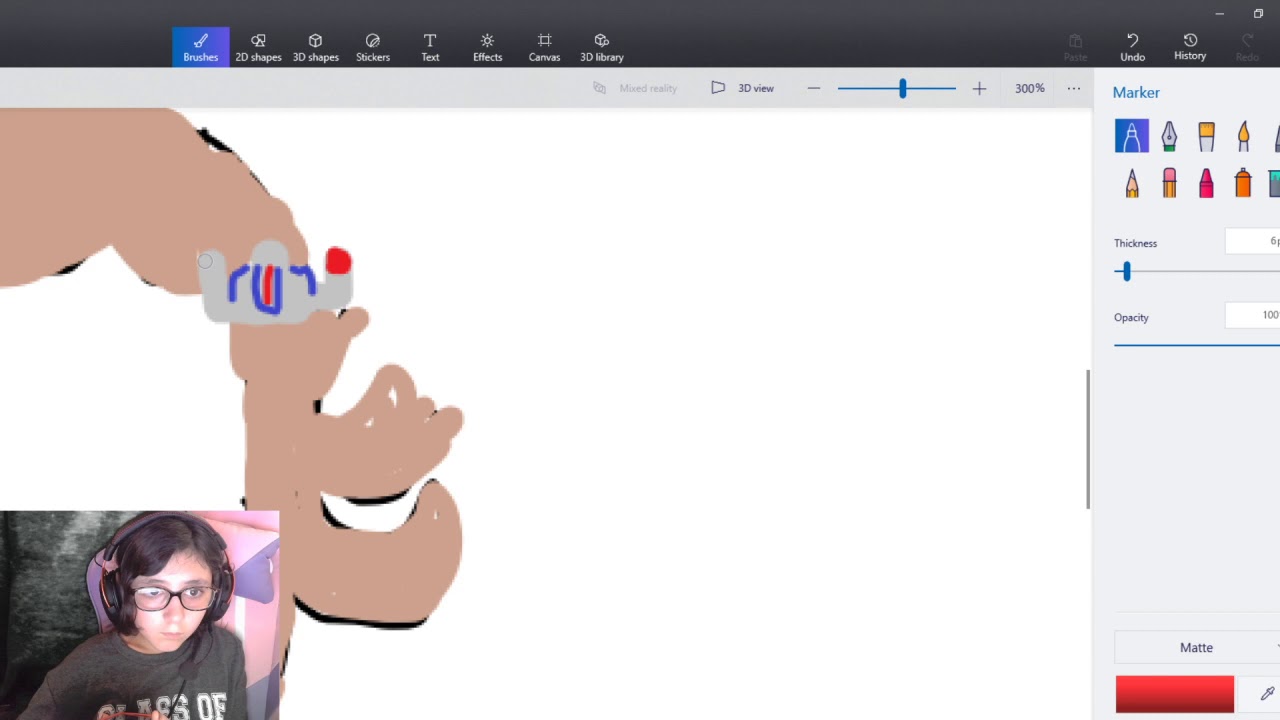Select the Spray can tool
Image resolution: width=1280 pixels, height=720 pixels.
pyautogui.click(x=1243, y=183)
